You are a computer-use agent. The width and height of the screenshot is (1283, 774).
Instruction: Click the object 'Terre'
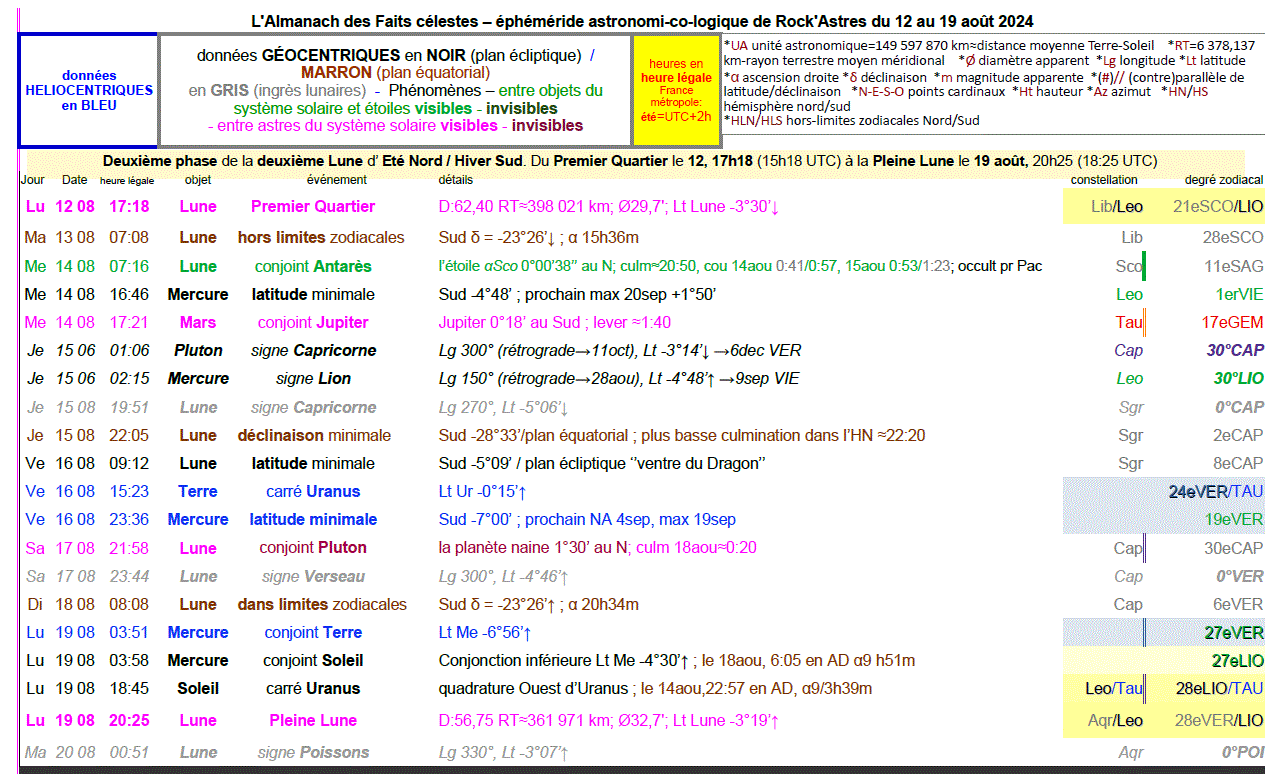(198, 491)
